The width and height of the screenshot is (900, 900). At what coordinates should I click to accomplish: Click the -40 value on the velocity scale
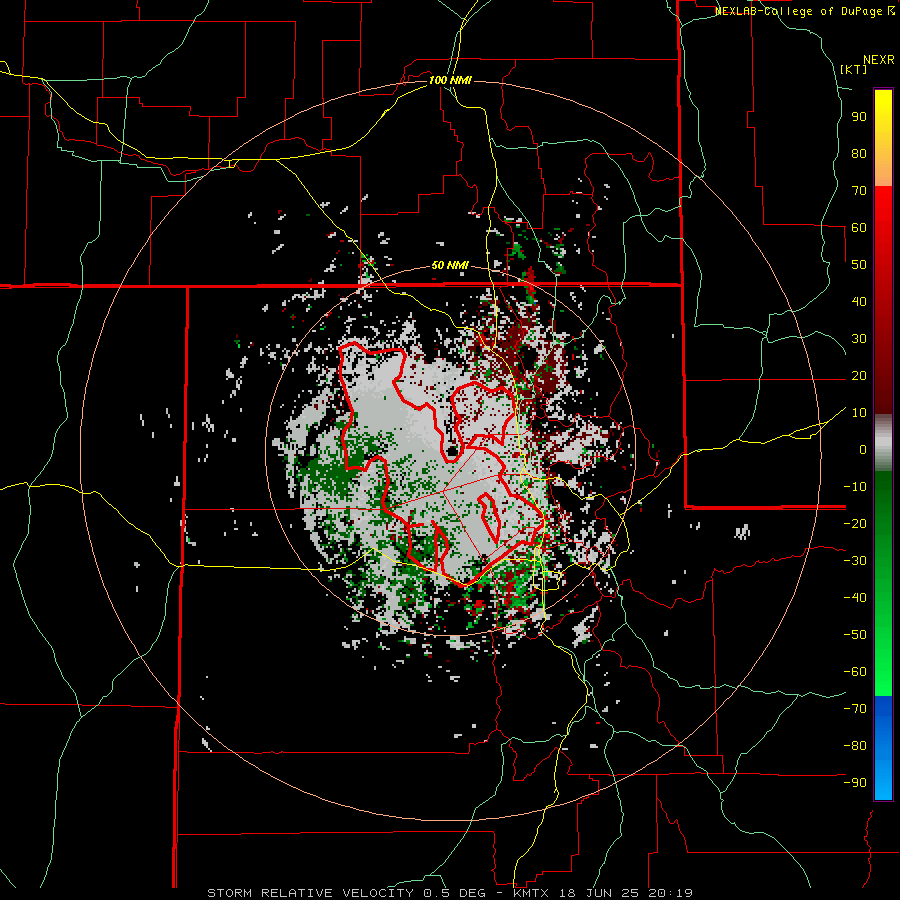pyautogui.click(x=855, y=598)
